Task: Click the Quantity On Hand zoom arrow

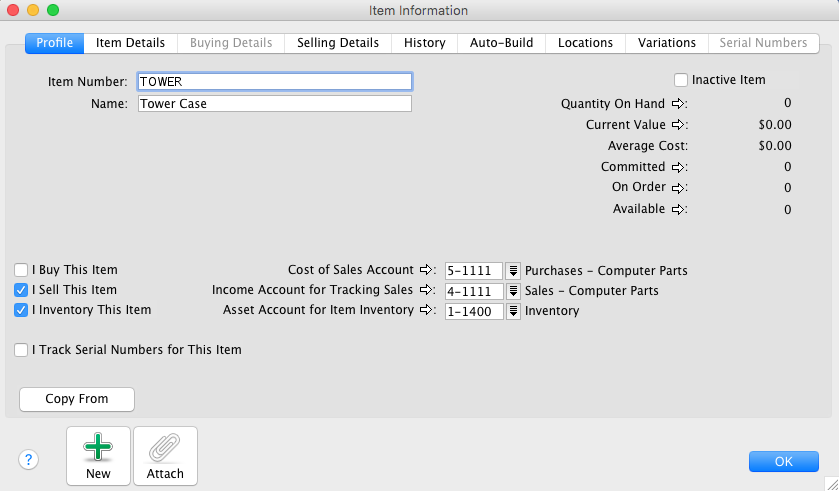Action: point(678,103)
